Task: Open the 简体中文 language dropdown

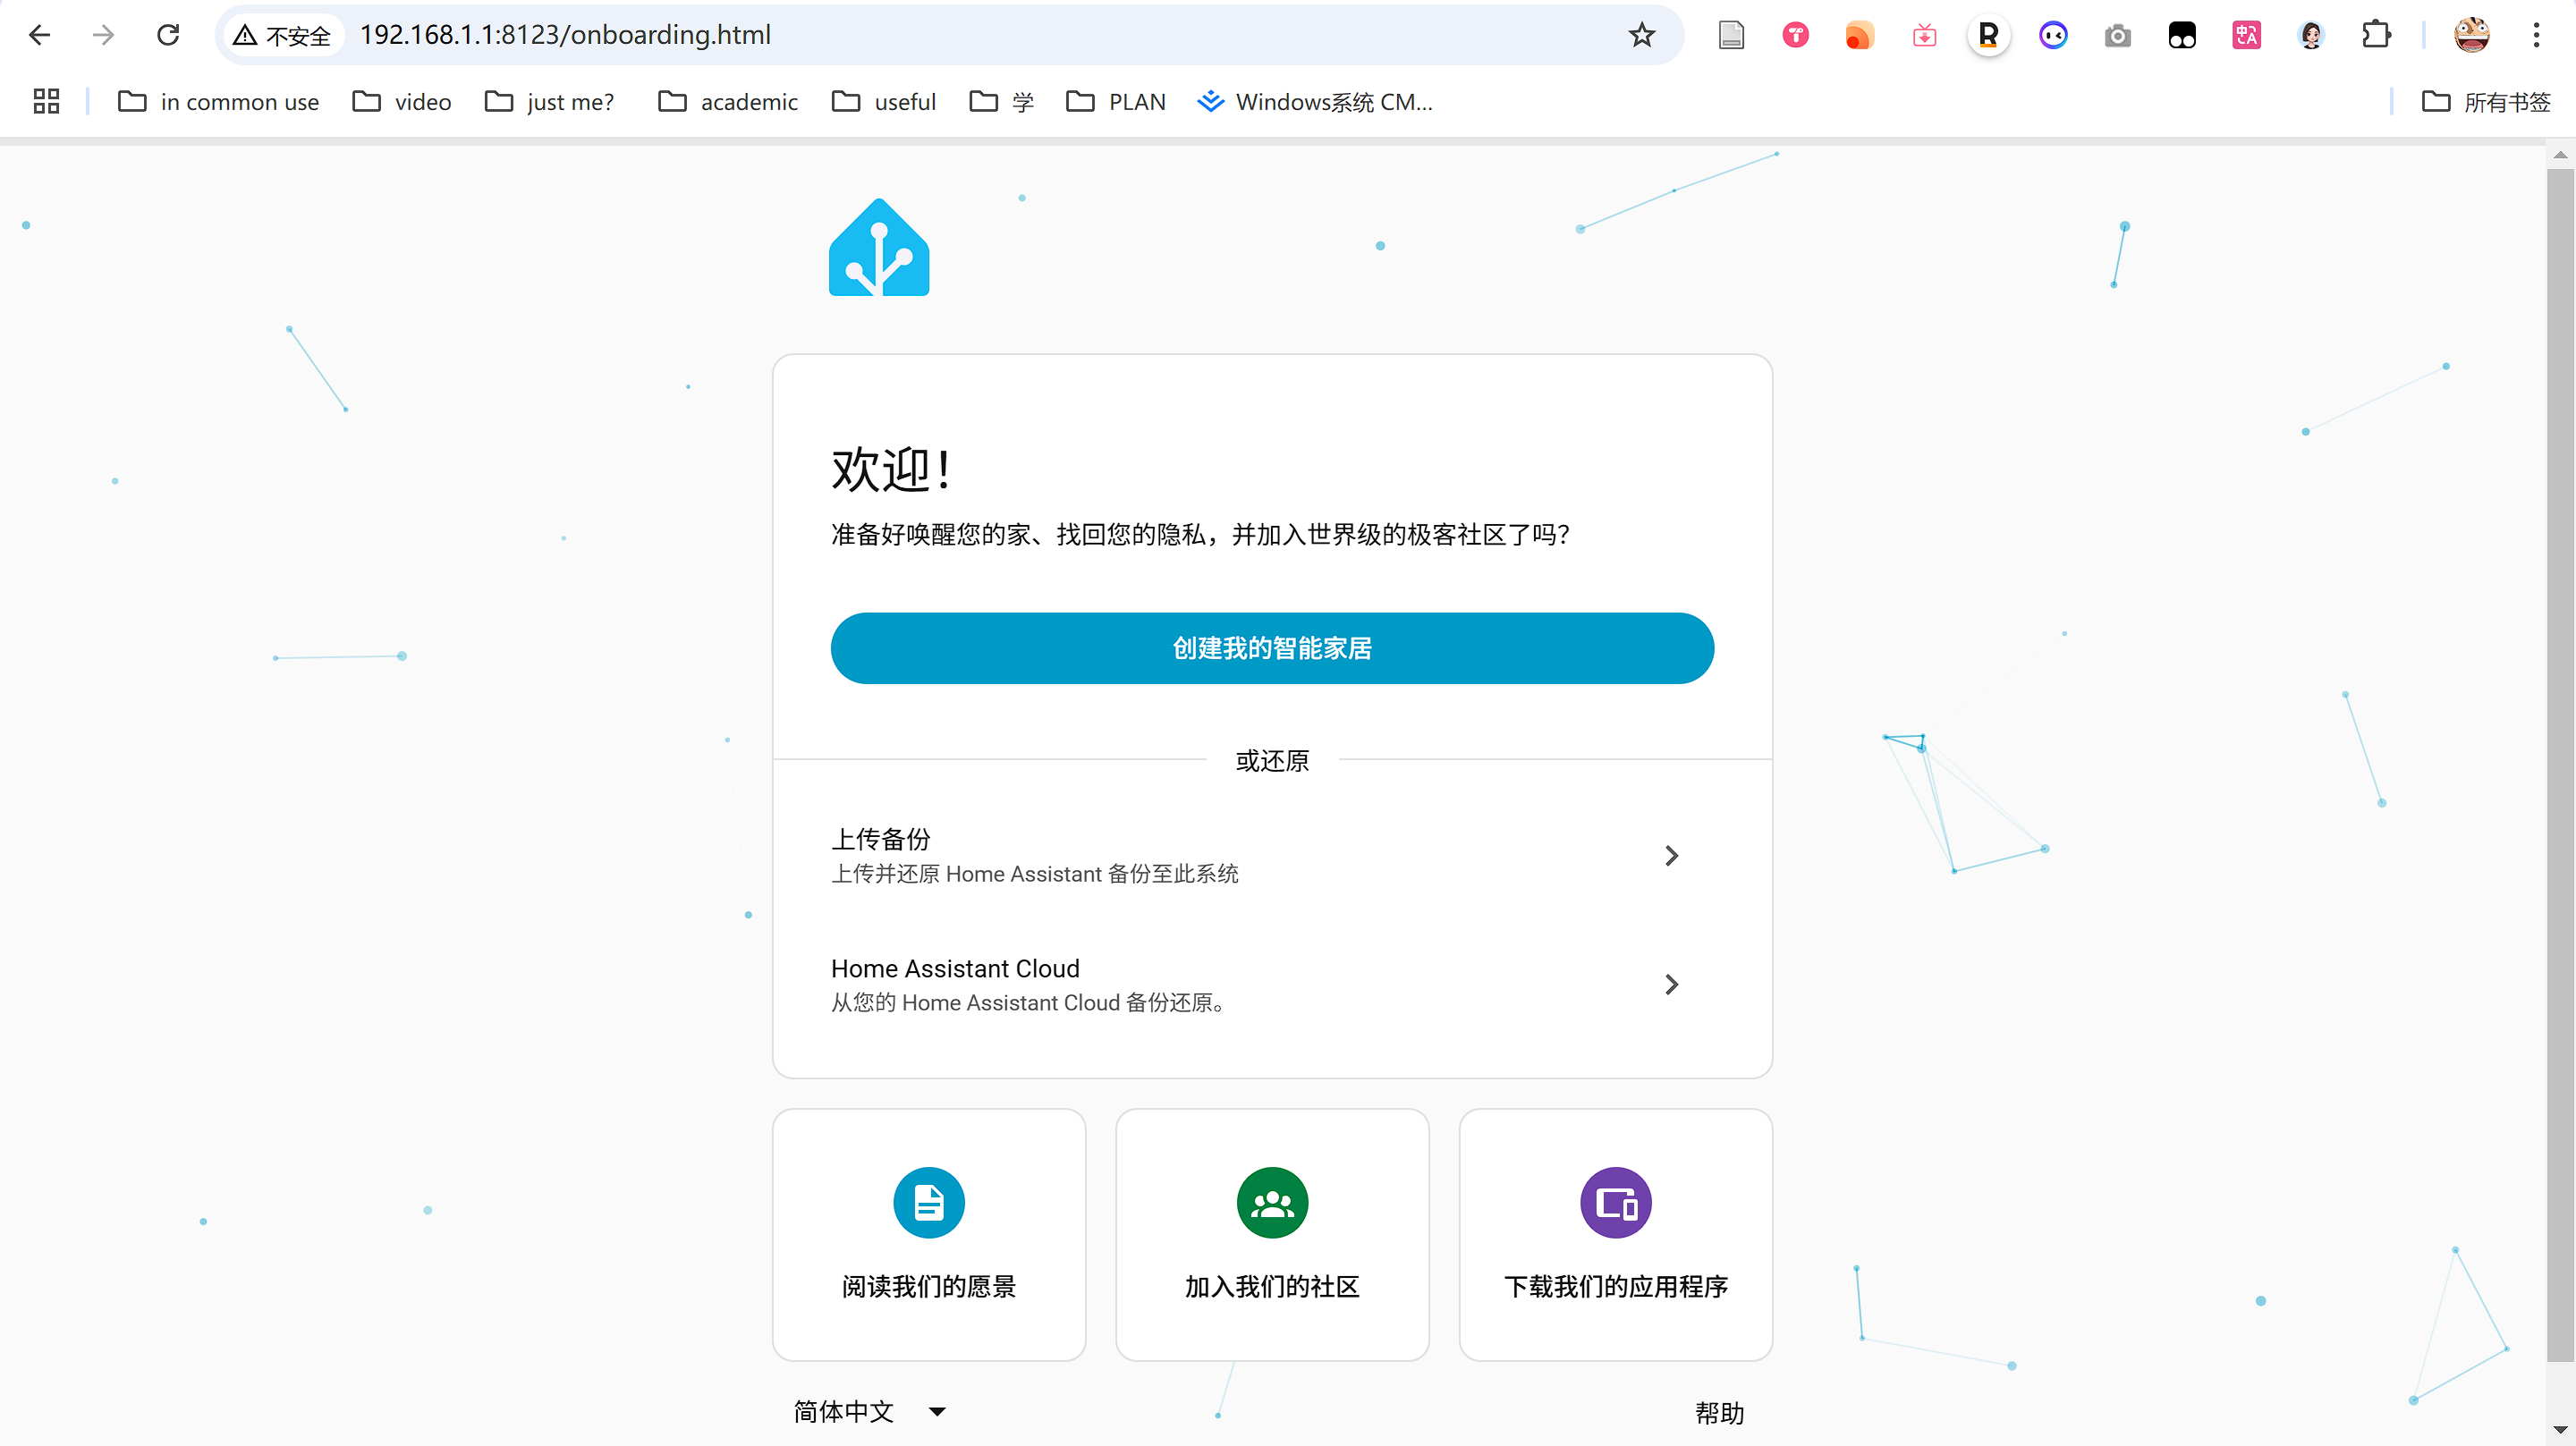Action: tap(869, 1412)
